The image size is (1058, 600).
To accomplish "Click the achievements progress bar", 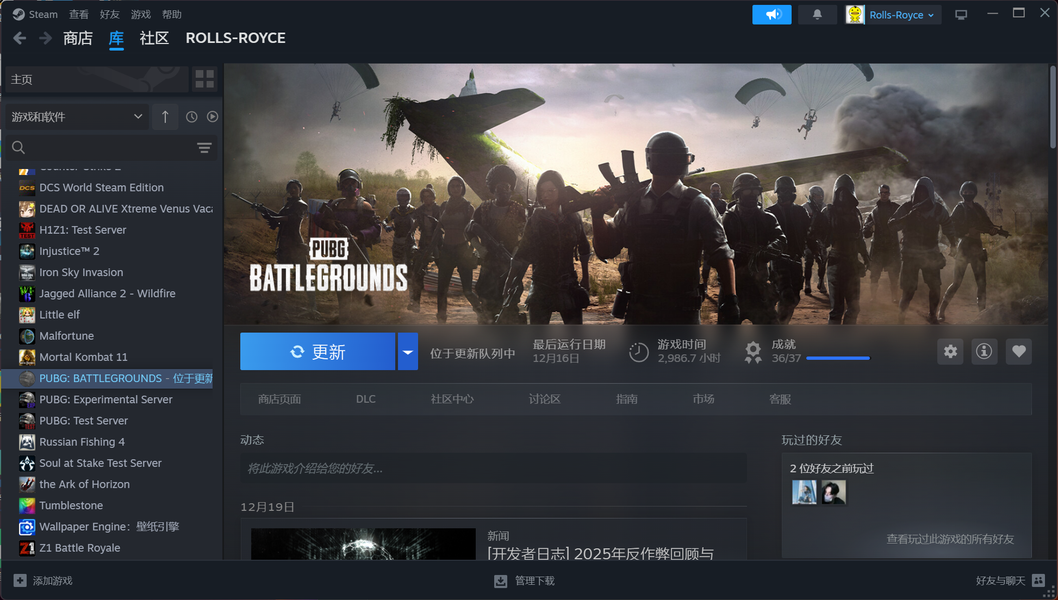I will [x=838, y=358].
